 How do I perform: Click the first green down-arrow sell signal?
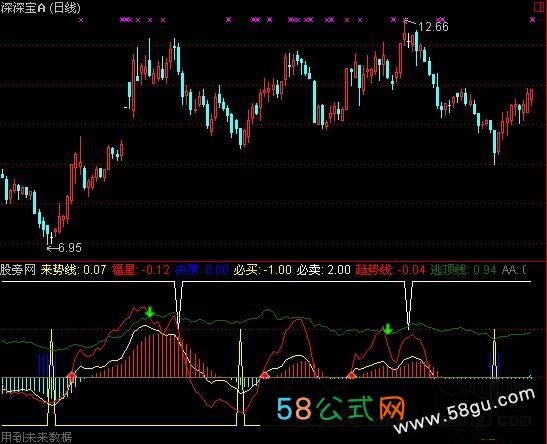pos(150,312)
